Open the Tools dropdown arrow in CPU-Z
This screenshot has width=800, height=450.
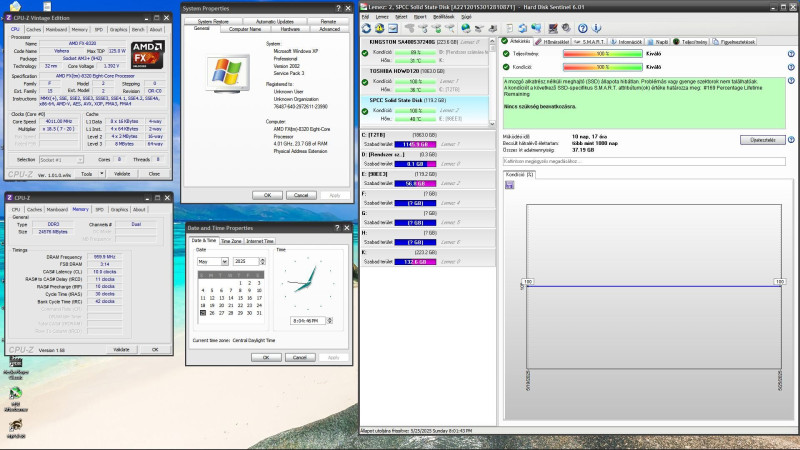(x=102, y=173)
